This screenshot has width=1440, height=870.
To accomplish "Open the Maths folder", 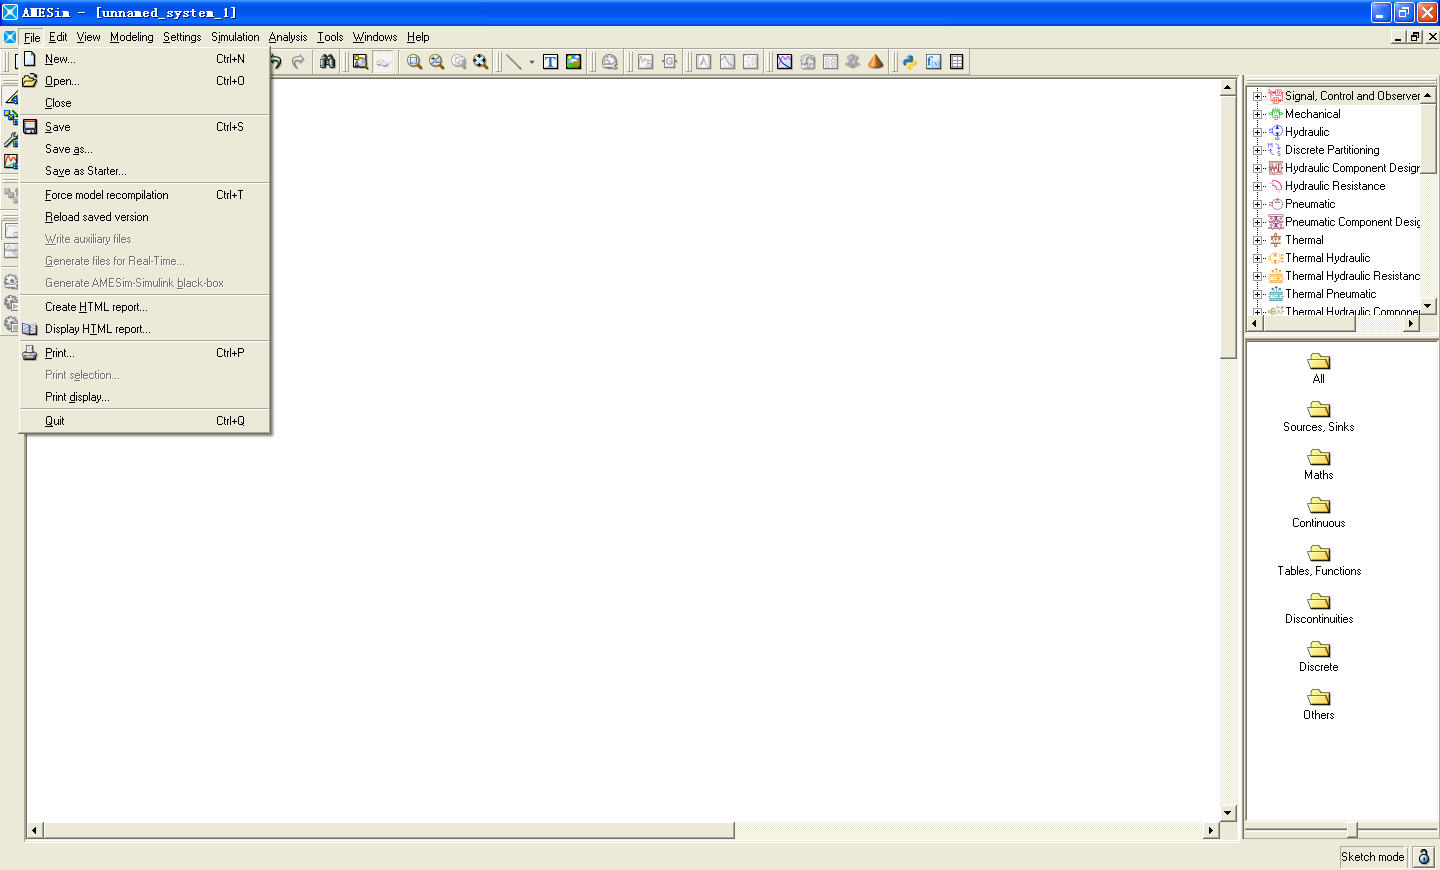I will click(x=1319, y=464).
